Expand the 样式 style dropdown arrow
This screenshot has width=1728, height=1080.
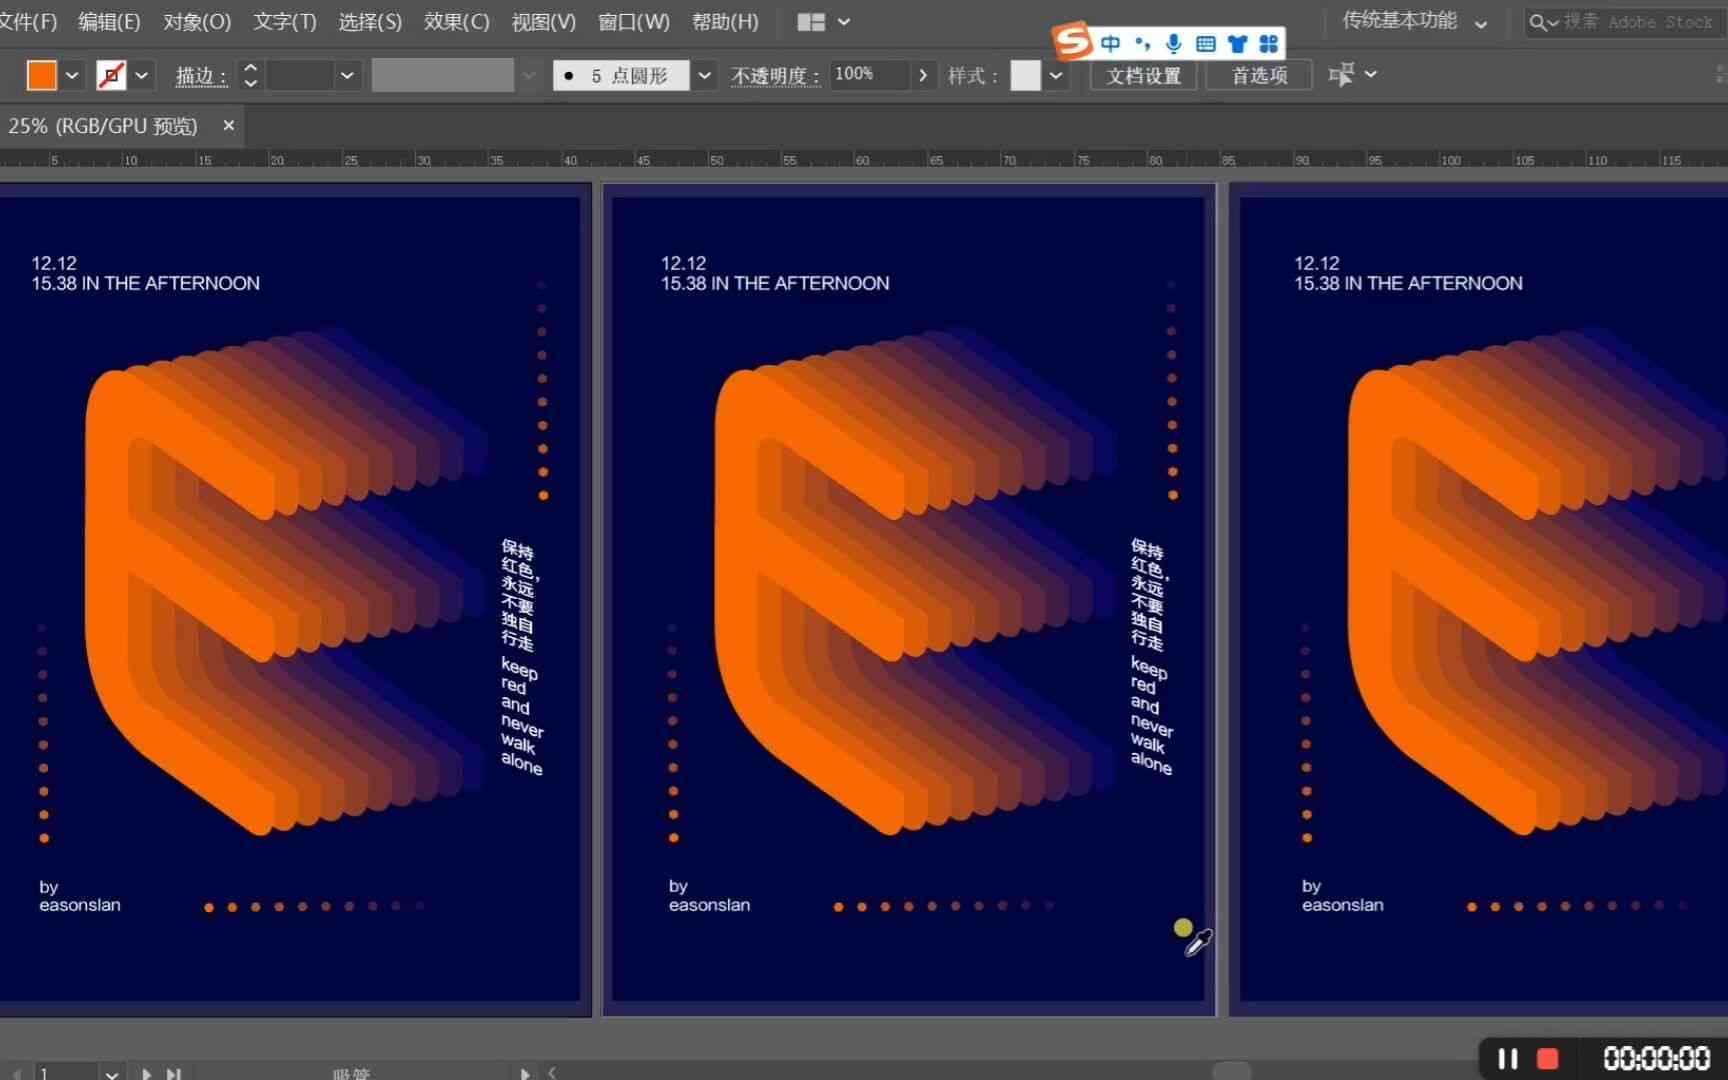click(1055, 75)
